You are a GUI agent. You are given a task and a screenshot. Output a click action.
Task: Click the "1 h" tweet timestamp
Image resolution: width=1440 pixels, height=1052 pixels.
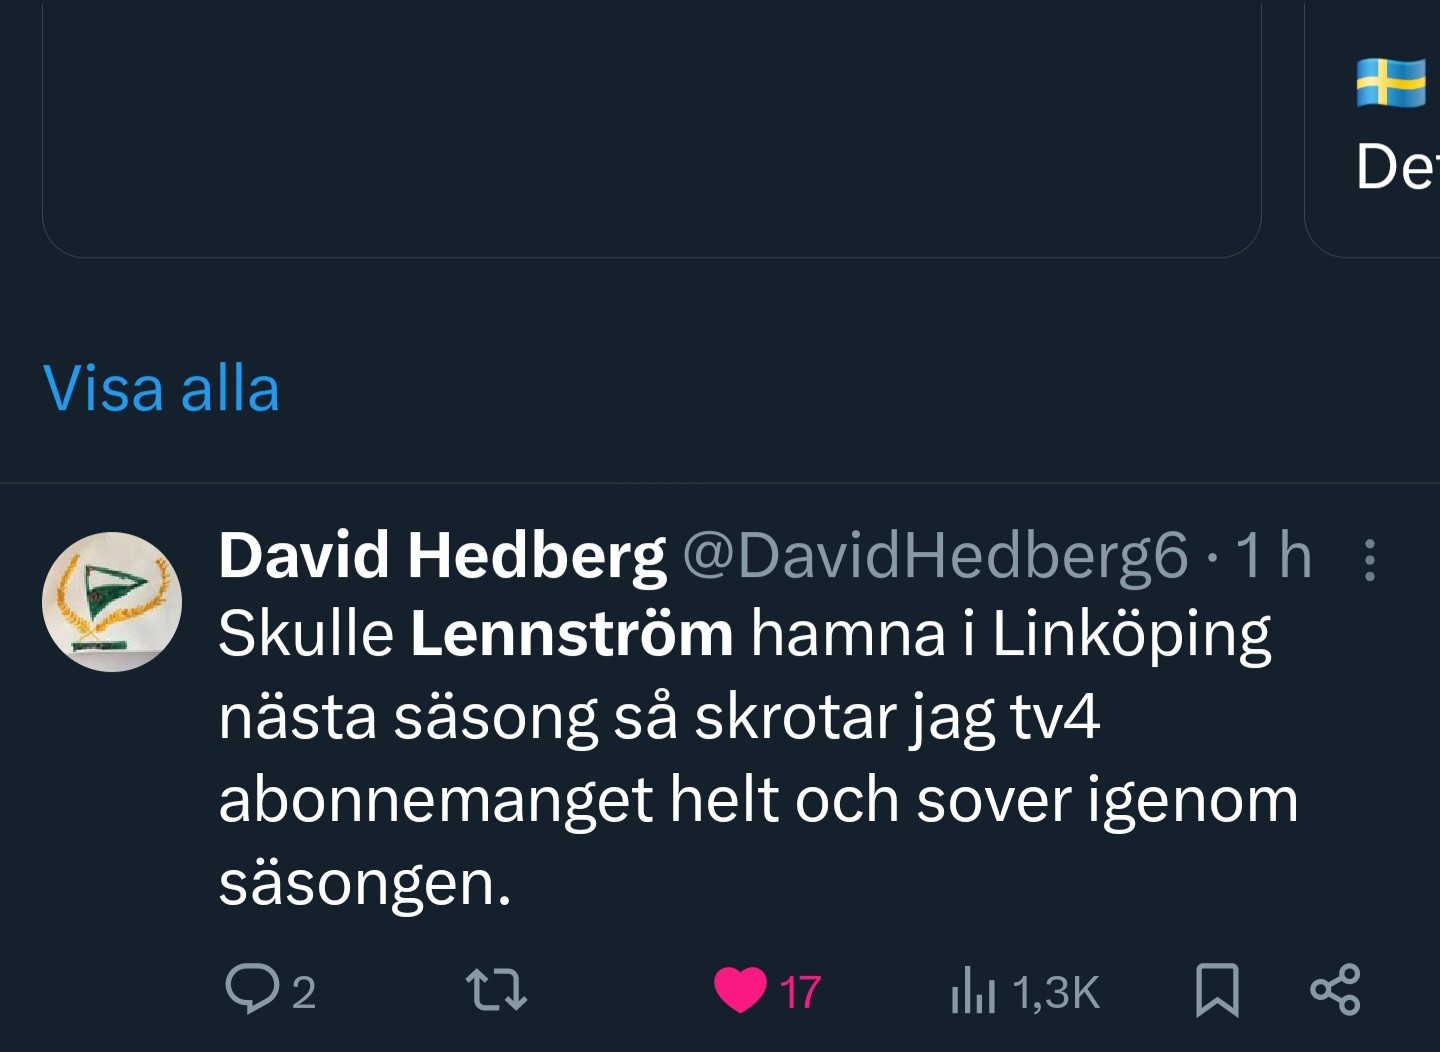[x=1272, y=555]
